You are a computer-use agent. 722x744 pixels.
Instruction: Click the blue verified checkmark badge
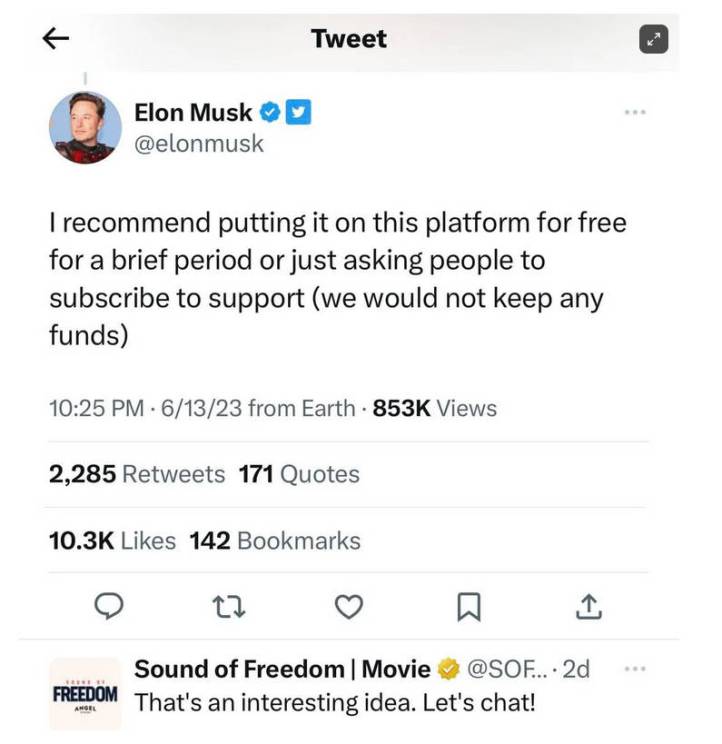271,113
